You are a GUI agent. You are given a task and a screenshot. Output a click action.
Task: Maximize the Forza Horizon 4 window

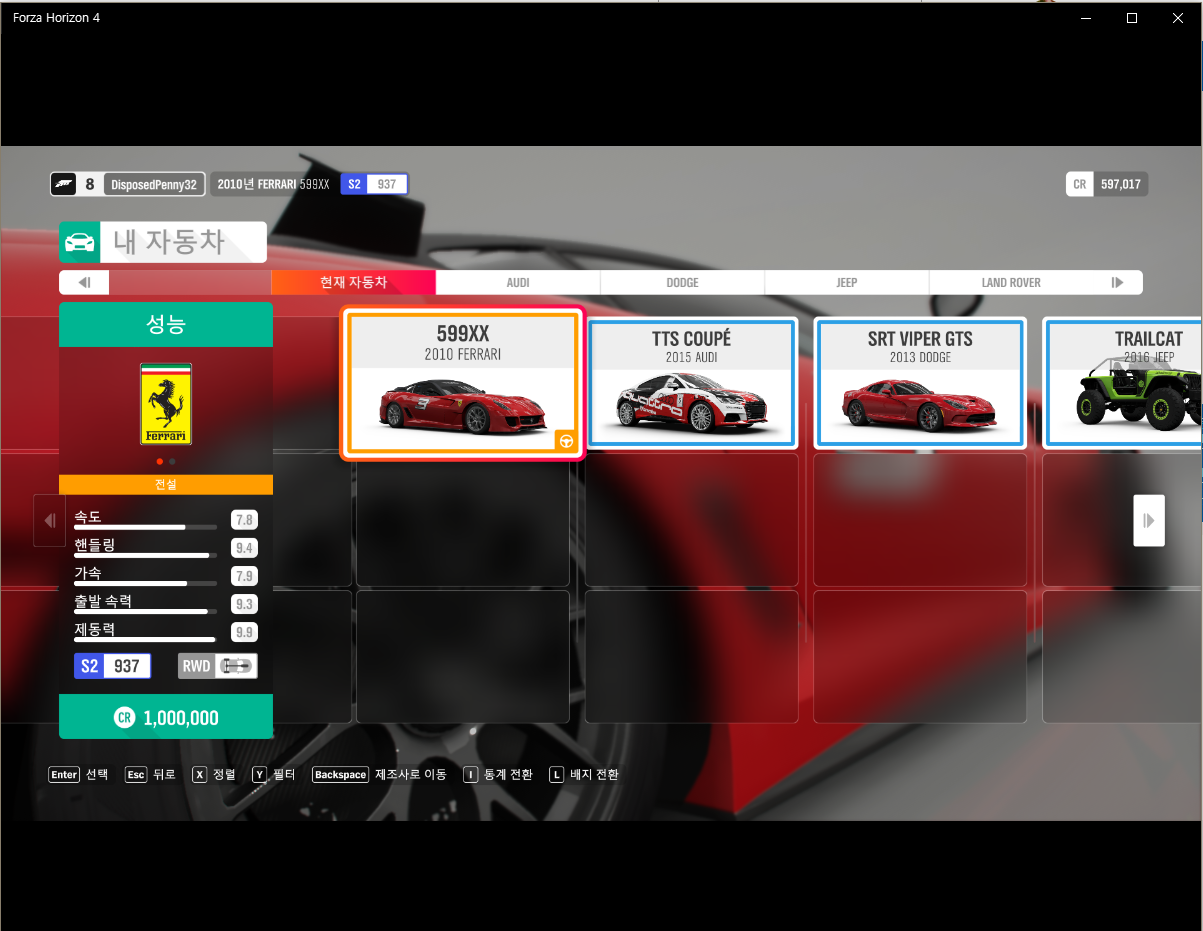point(1132,18)
